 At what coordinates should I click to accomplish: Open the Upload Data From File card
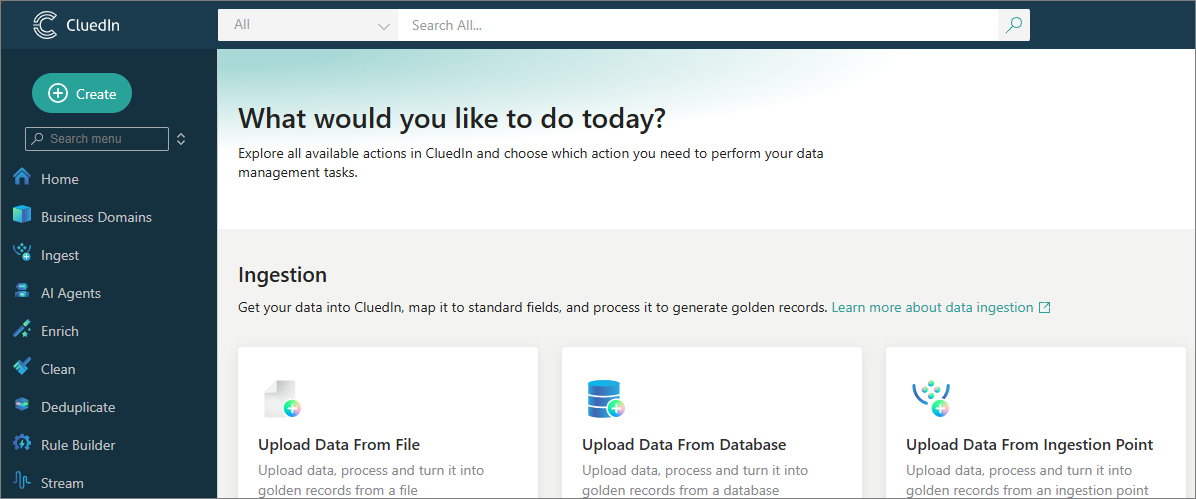click(x=388, y=430)
